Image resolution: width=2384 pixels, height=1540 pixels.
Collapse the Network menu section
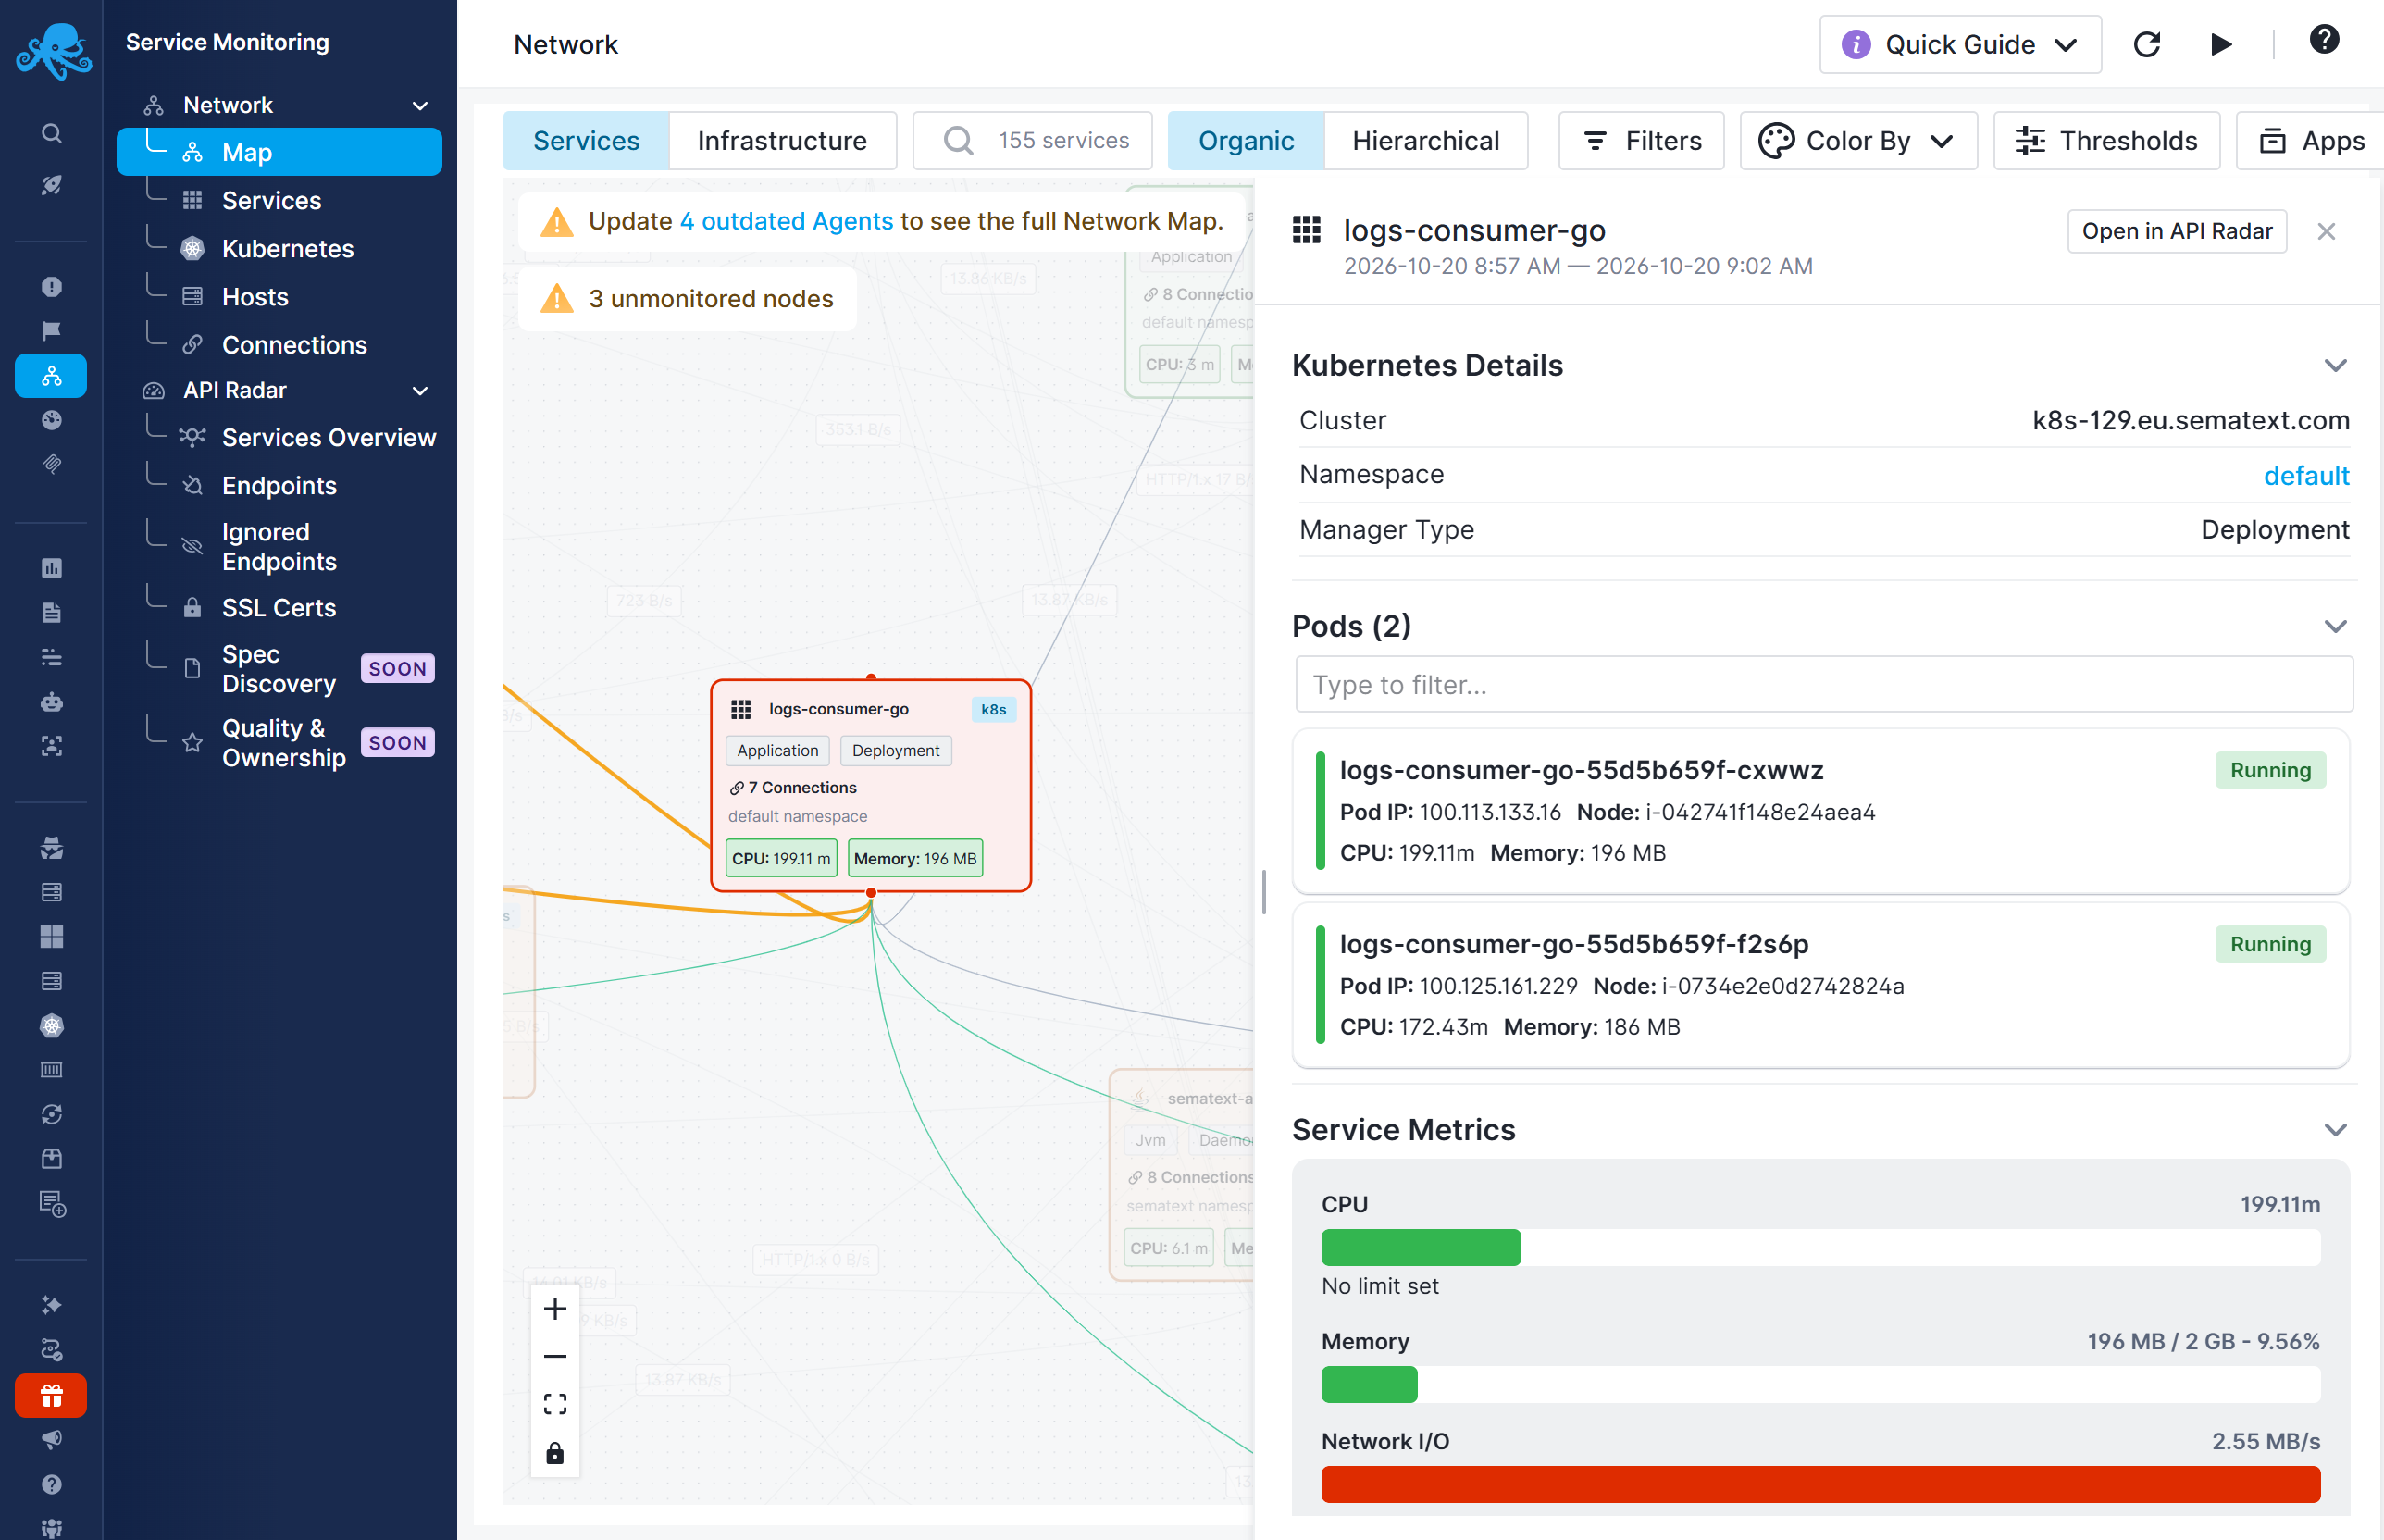click(420, 105)
